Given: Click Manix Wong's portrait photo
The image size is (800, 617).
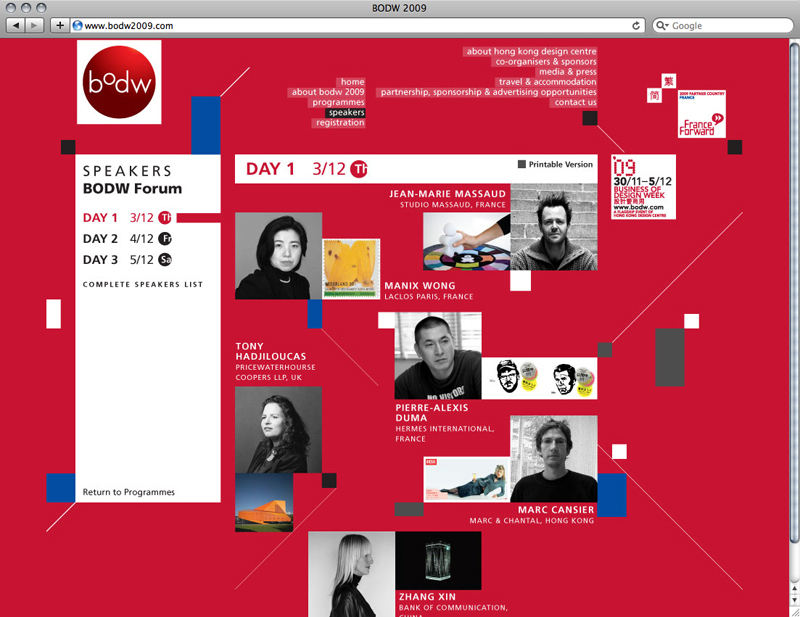Looking at the screenshot, I should (279, 256).
